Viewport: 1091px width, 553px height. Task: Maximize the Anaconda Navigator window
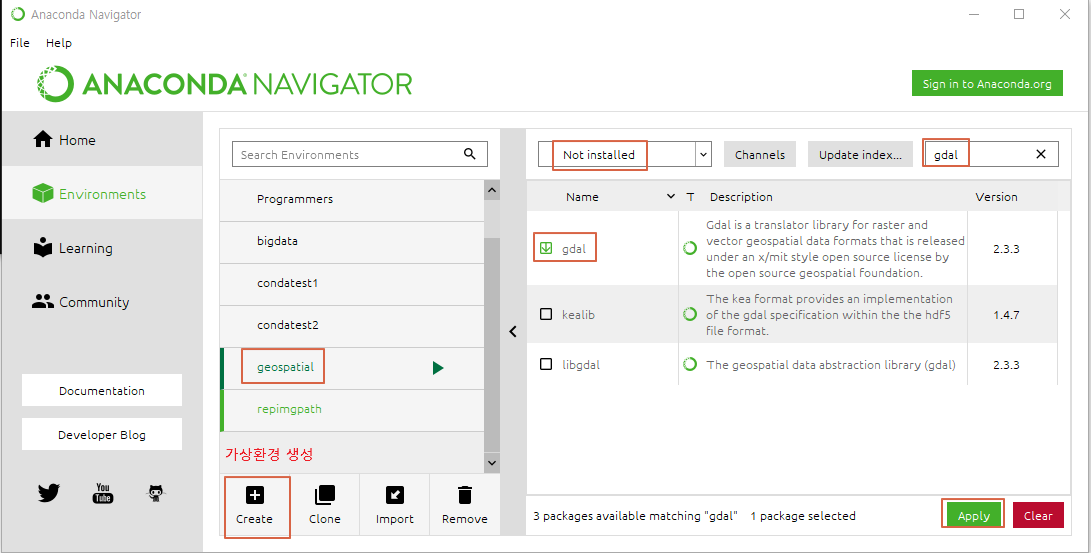[1019, 14]
